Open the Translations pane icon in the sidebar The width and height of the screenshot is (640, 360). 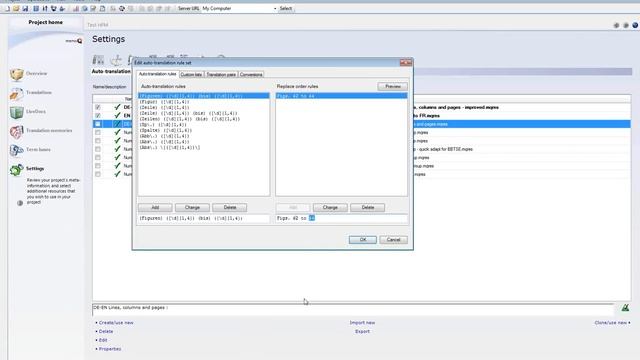[17, 93]
